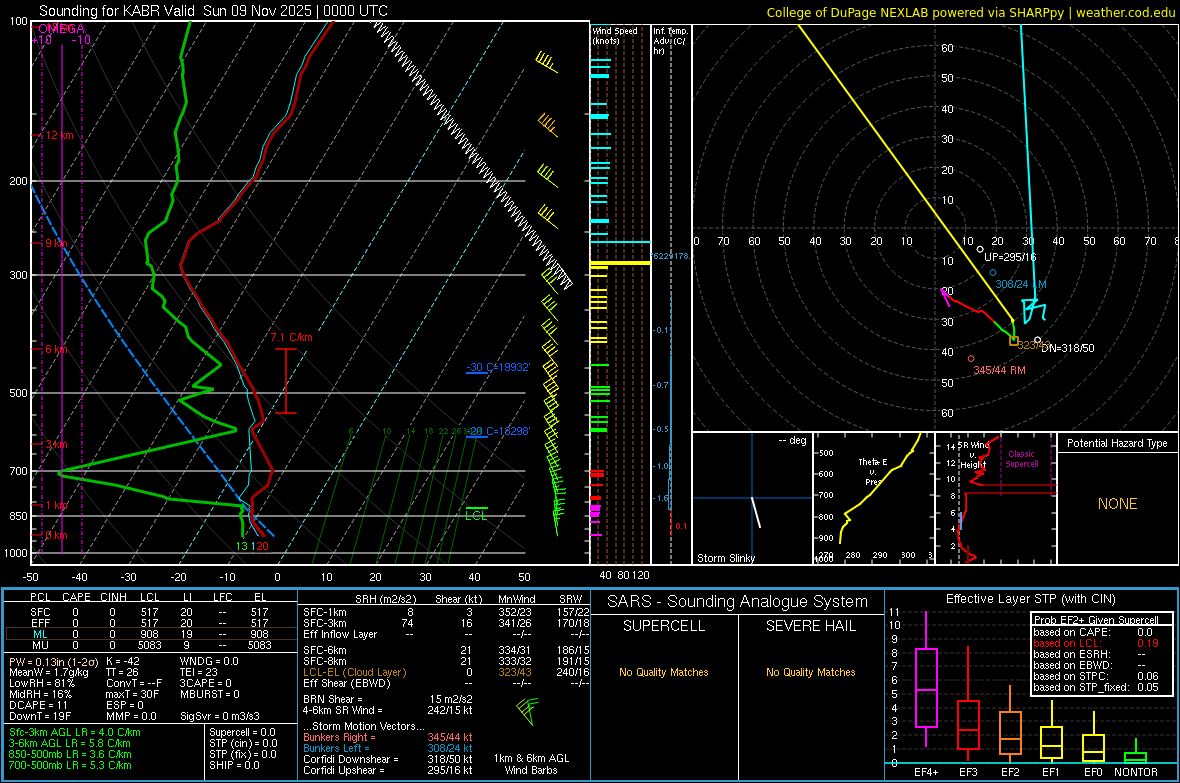
Task: Select the SFC-1km kinematics row
Action: click(x=446, y=612)
